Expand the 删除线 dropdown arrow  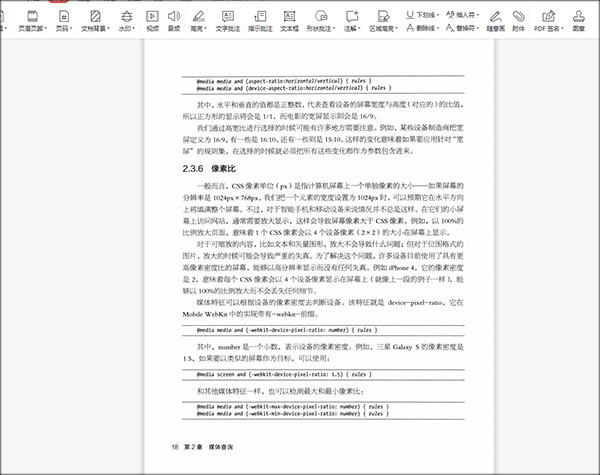(x=437, y=28)
